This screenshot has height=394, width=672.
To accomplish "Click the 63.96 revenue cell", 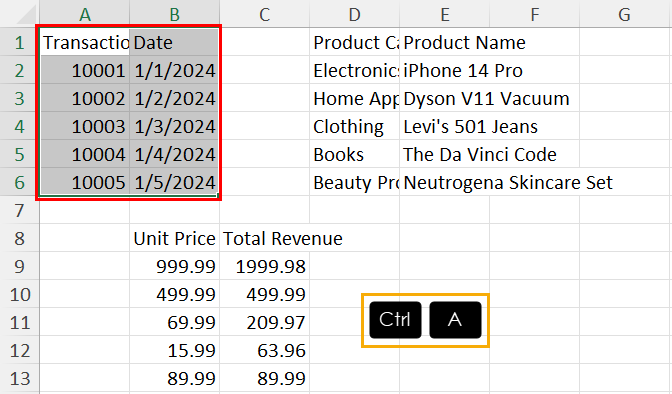I will point(264,350).
